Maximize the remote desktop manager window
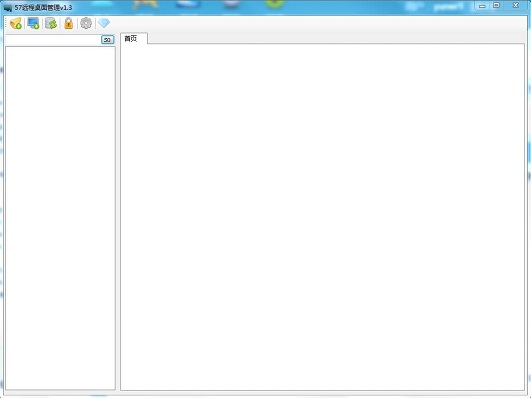The width and height of the screenshot is (531, 398). click(496, 6)
